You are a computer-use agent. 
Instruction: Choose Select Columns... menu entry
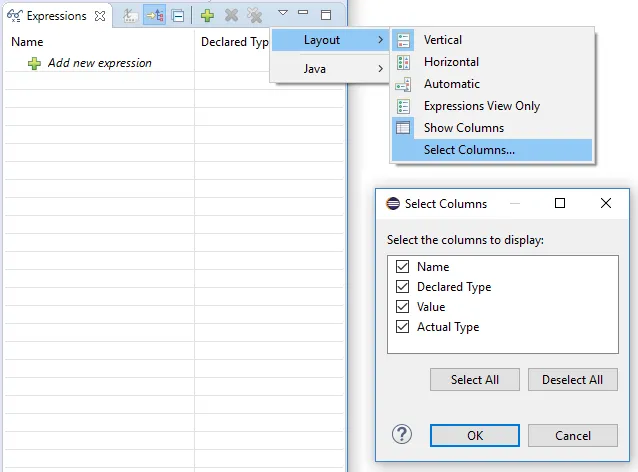tap(469, 150)
